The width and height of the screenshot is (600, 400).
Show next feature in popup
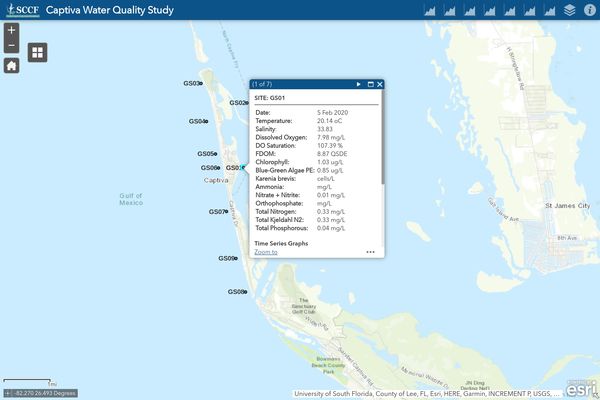click(x=359, y=84)
